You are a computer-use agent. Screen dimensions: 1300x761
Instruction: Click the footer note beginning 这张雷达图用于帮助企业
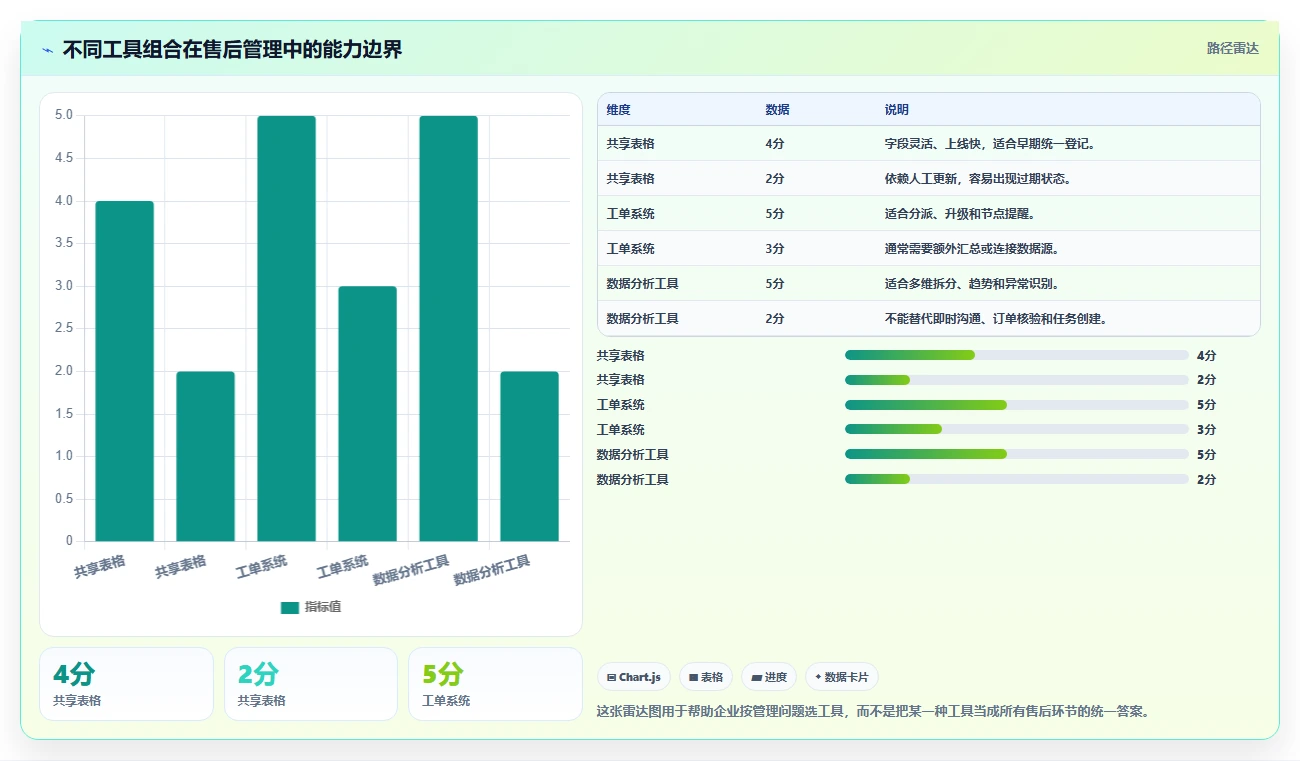[872, 712]
